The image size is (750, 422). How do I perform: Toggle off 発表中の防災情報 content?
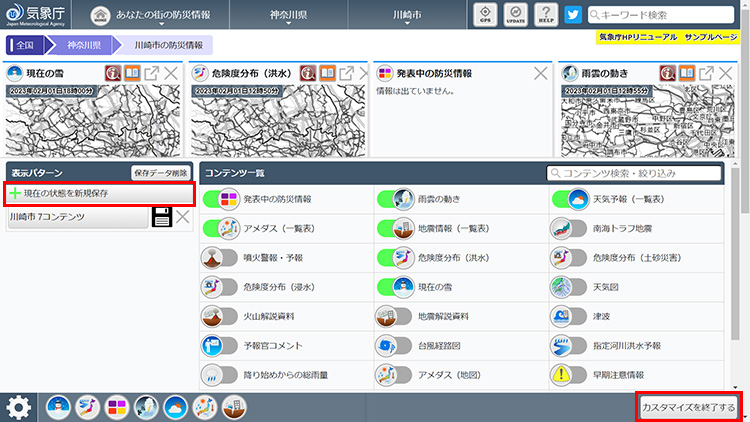coord(220,199)
